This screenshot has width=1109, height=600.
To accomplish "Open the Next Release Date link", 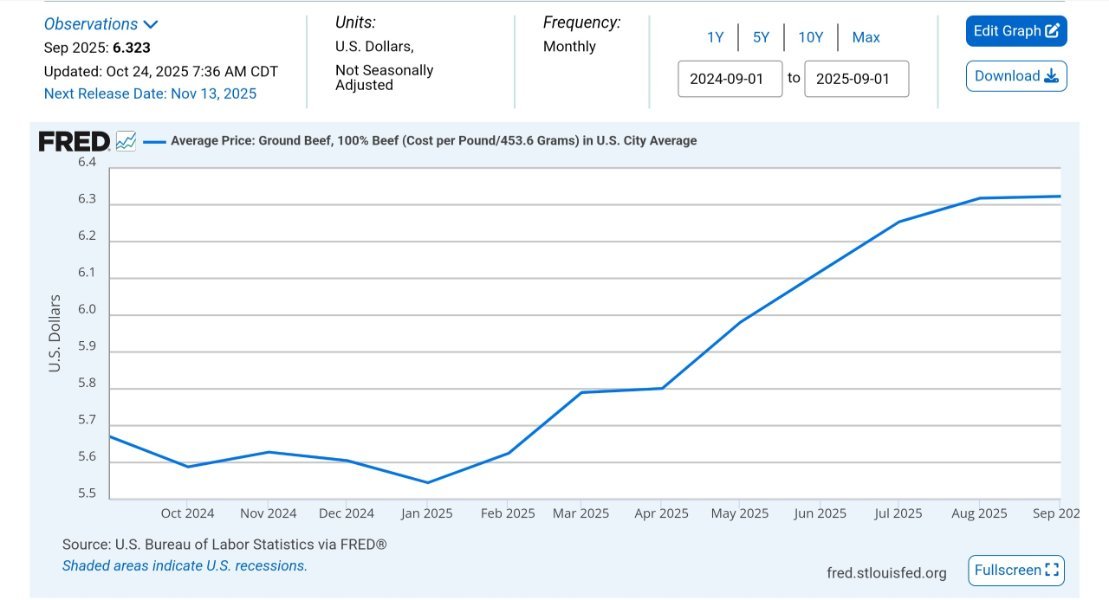I will (x=150, y=94).
